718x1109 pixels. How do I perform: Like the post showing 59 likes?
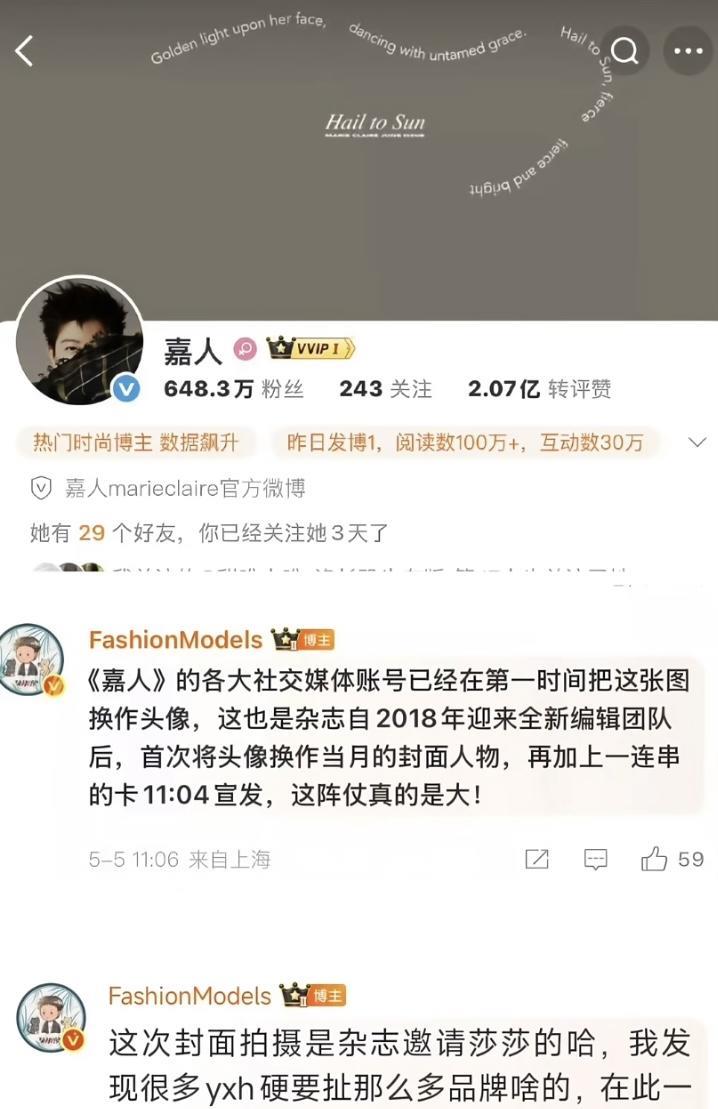(x=671, y=859)
